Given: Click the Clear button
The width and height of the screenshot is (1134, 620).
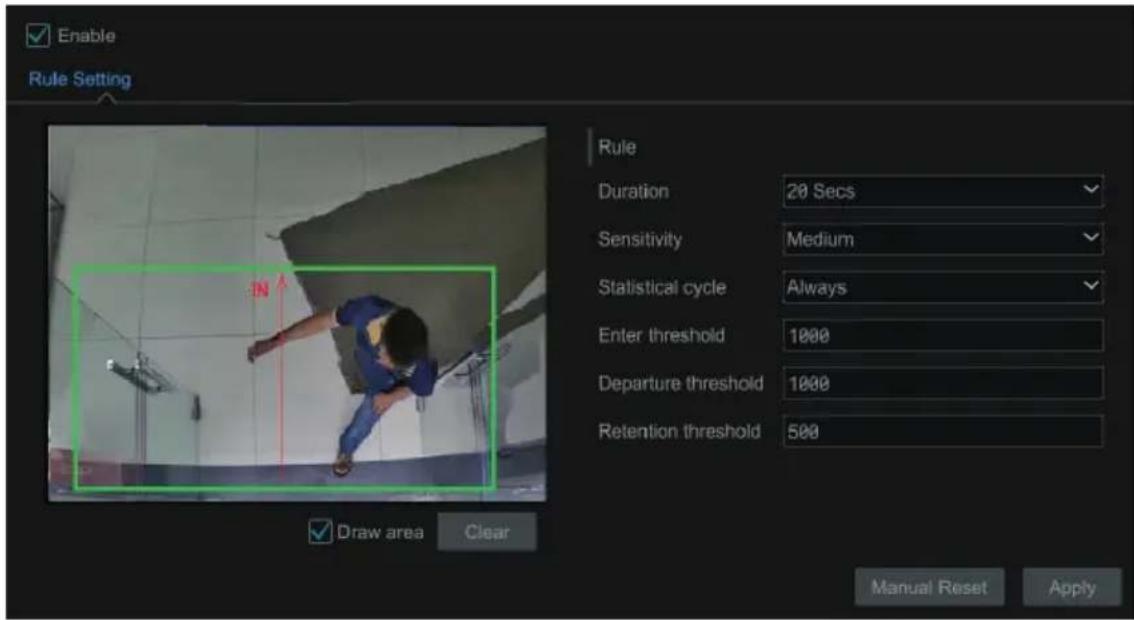Looking at the screenshot, I should 487,532.
